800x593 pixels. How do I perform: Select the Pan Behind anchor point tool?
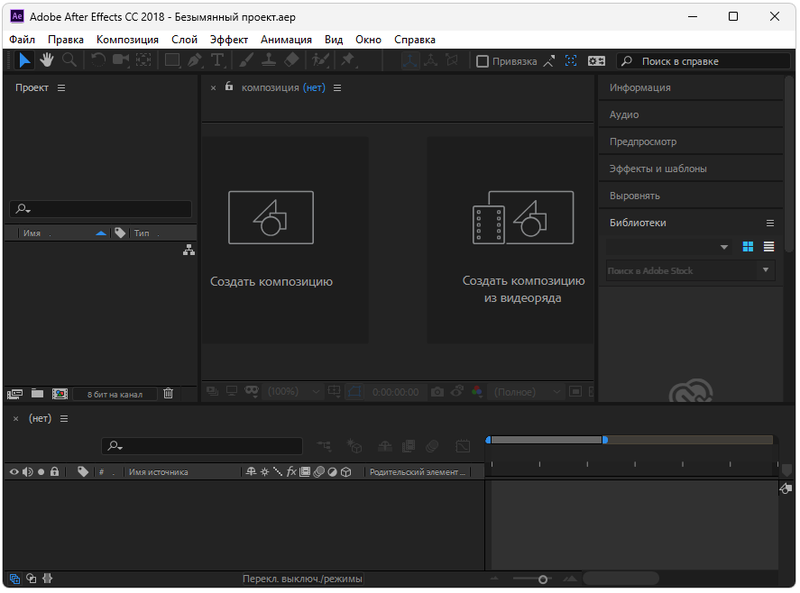pos(143,60)
